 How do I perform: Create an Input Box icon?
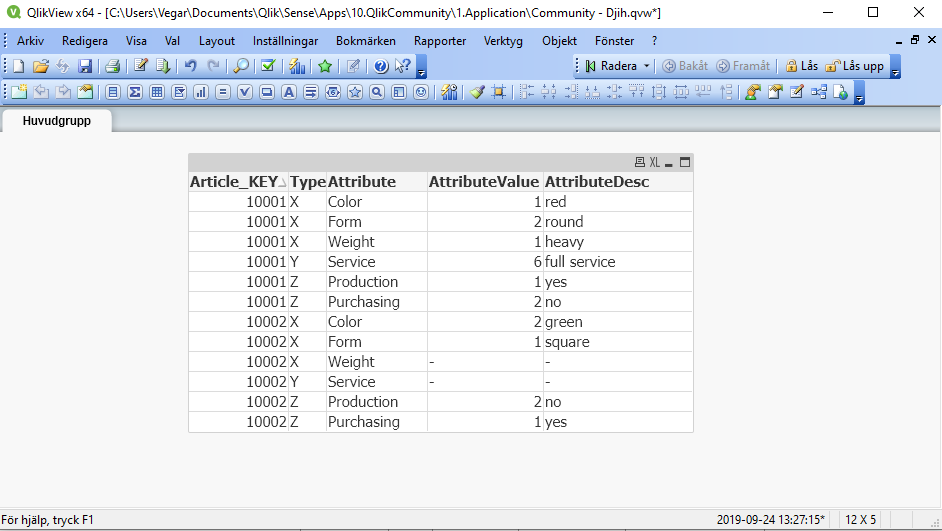tap(223, 92)
